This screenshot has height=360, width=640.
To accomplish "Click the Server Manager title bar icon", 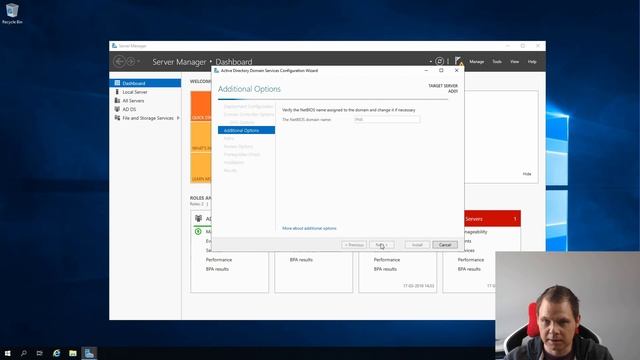I will pos(114,46).
